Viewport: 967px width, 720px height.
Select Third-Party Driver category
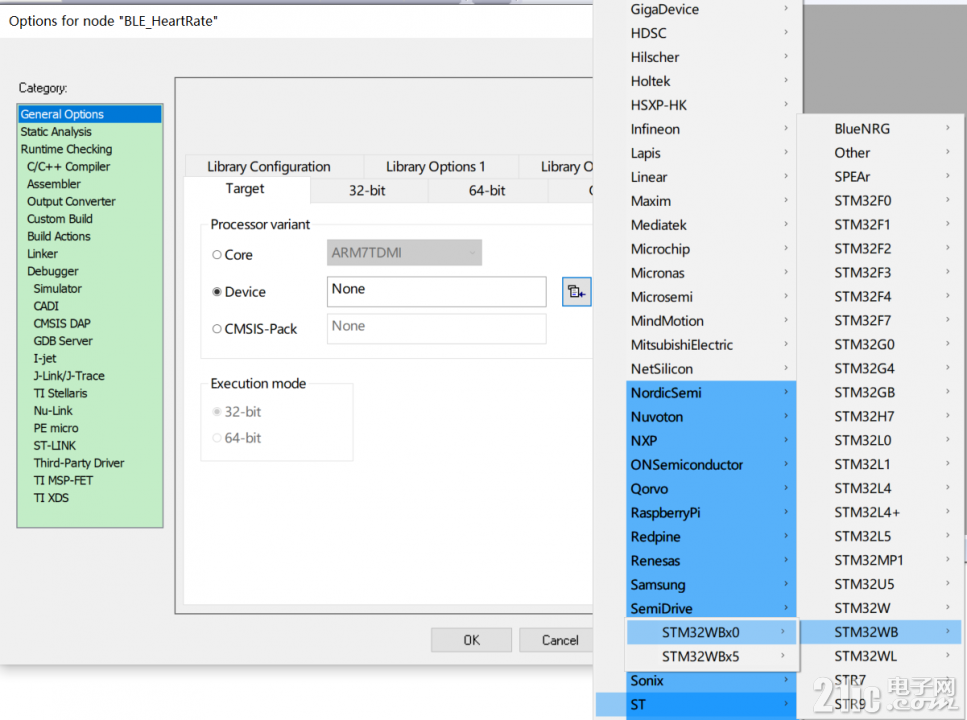point(90,463)
